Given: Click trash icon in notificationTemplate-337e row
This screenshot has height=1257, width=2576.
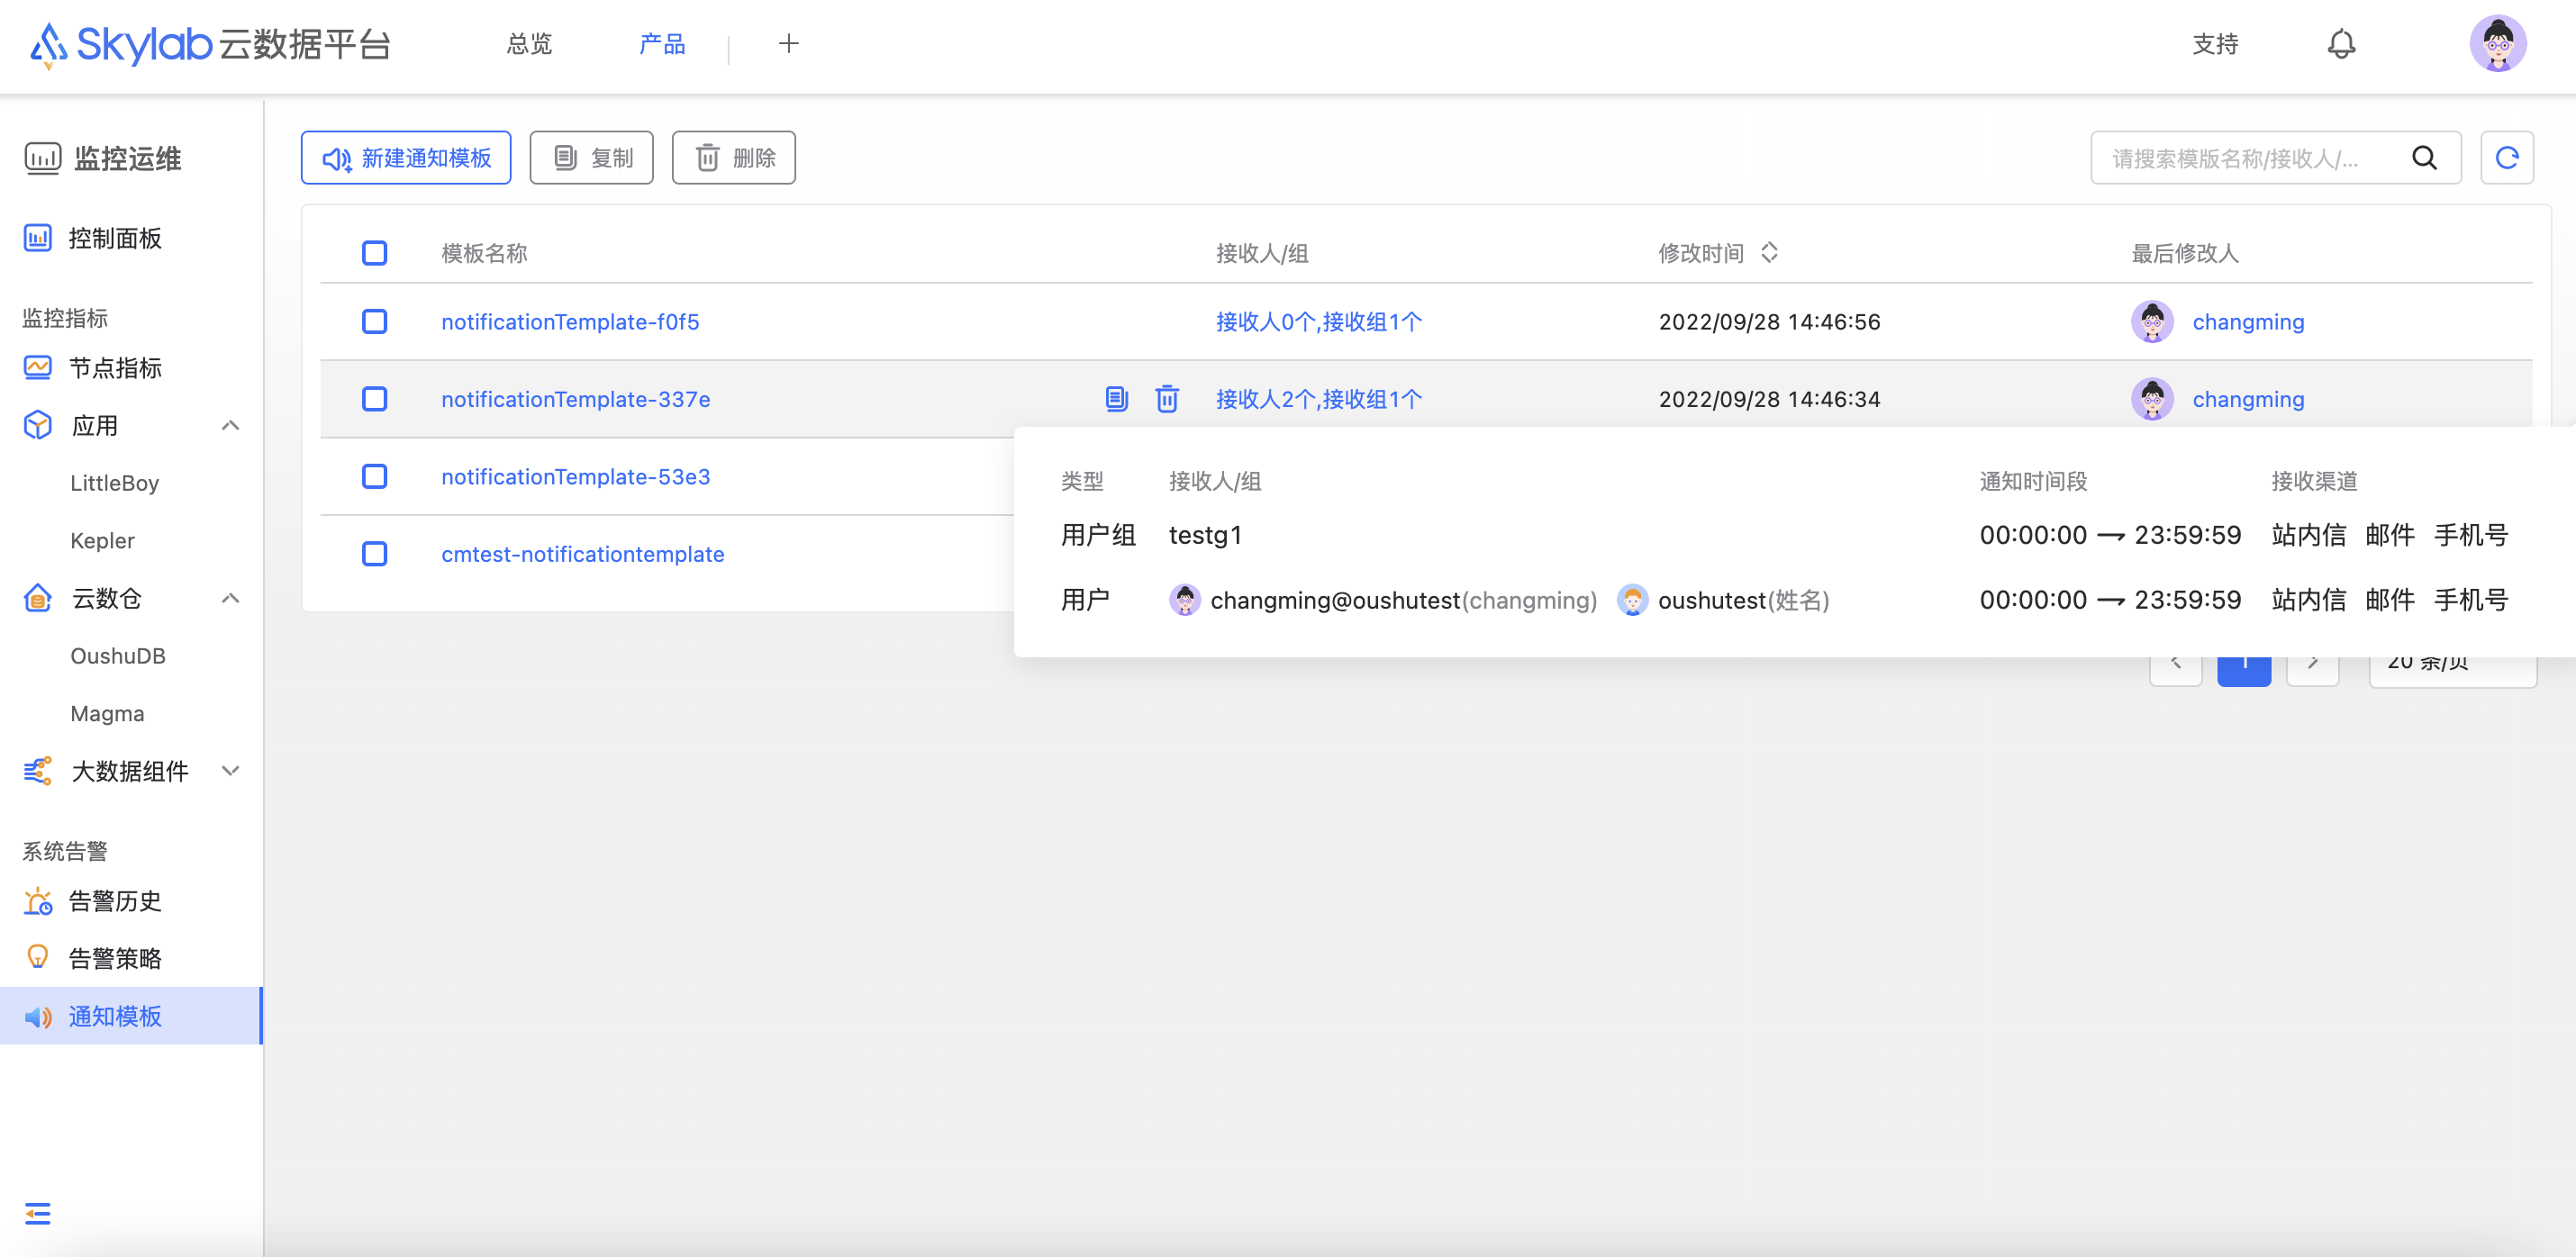Looking at the screenshot, I should click(x=1166, y=399).
